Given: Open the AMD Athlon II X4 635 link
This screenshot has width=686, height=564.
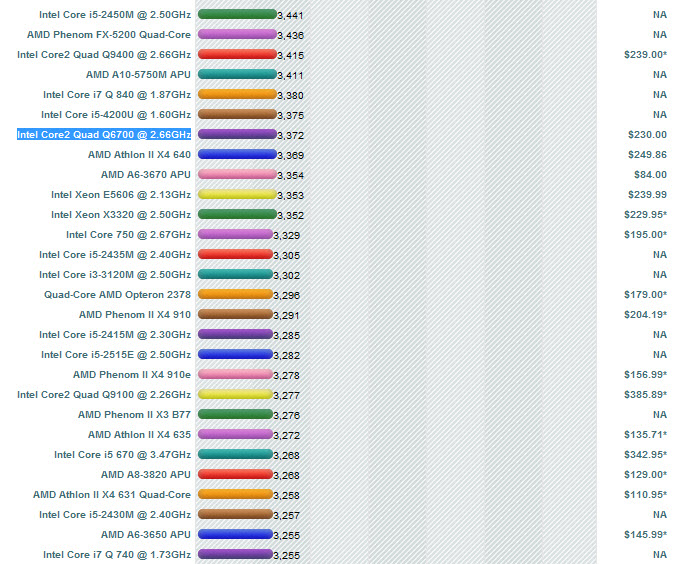Looking at the screenshot, I should coord(140,435).
